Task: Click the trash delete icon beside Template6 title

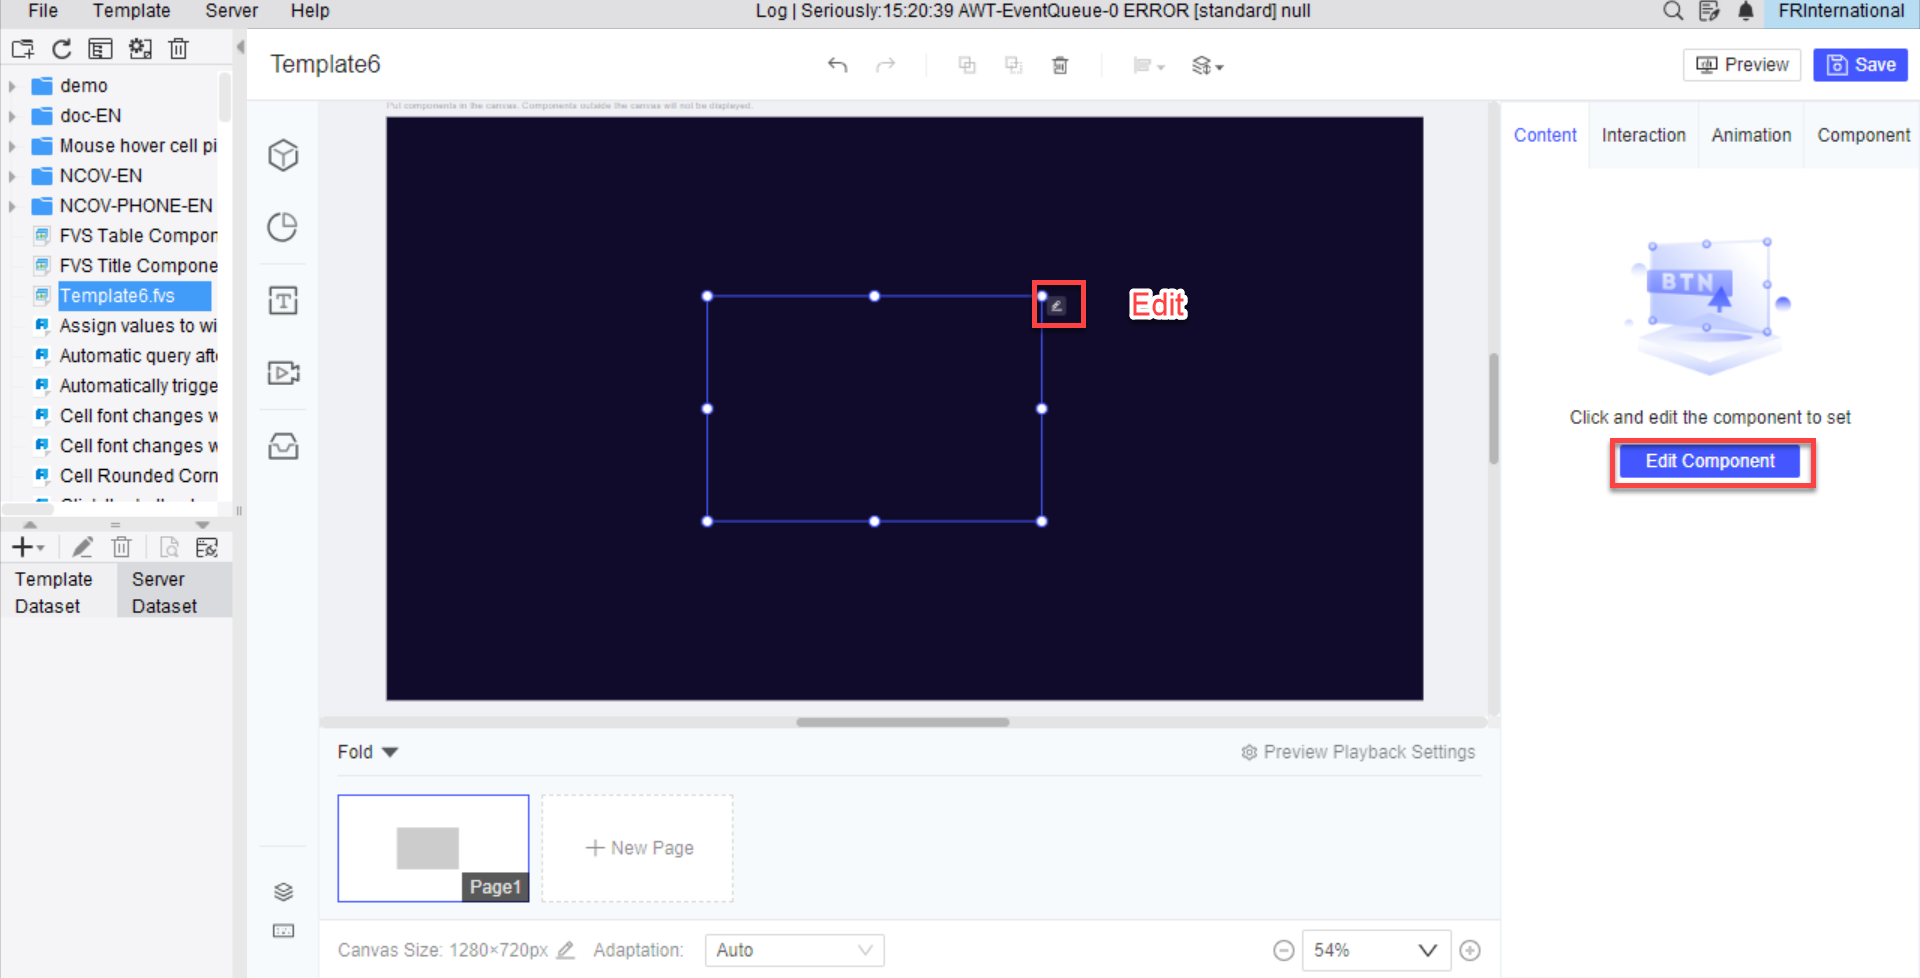Action: click(1060, 65)
